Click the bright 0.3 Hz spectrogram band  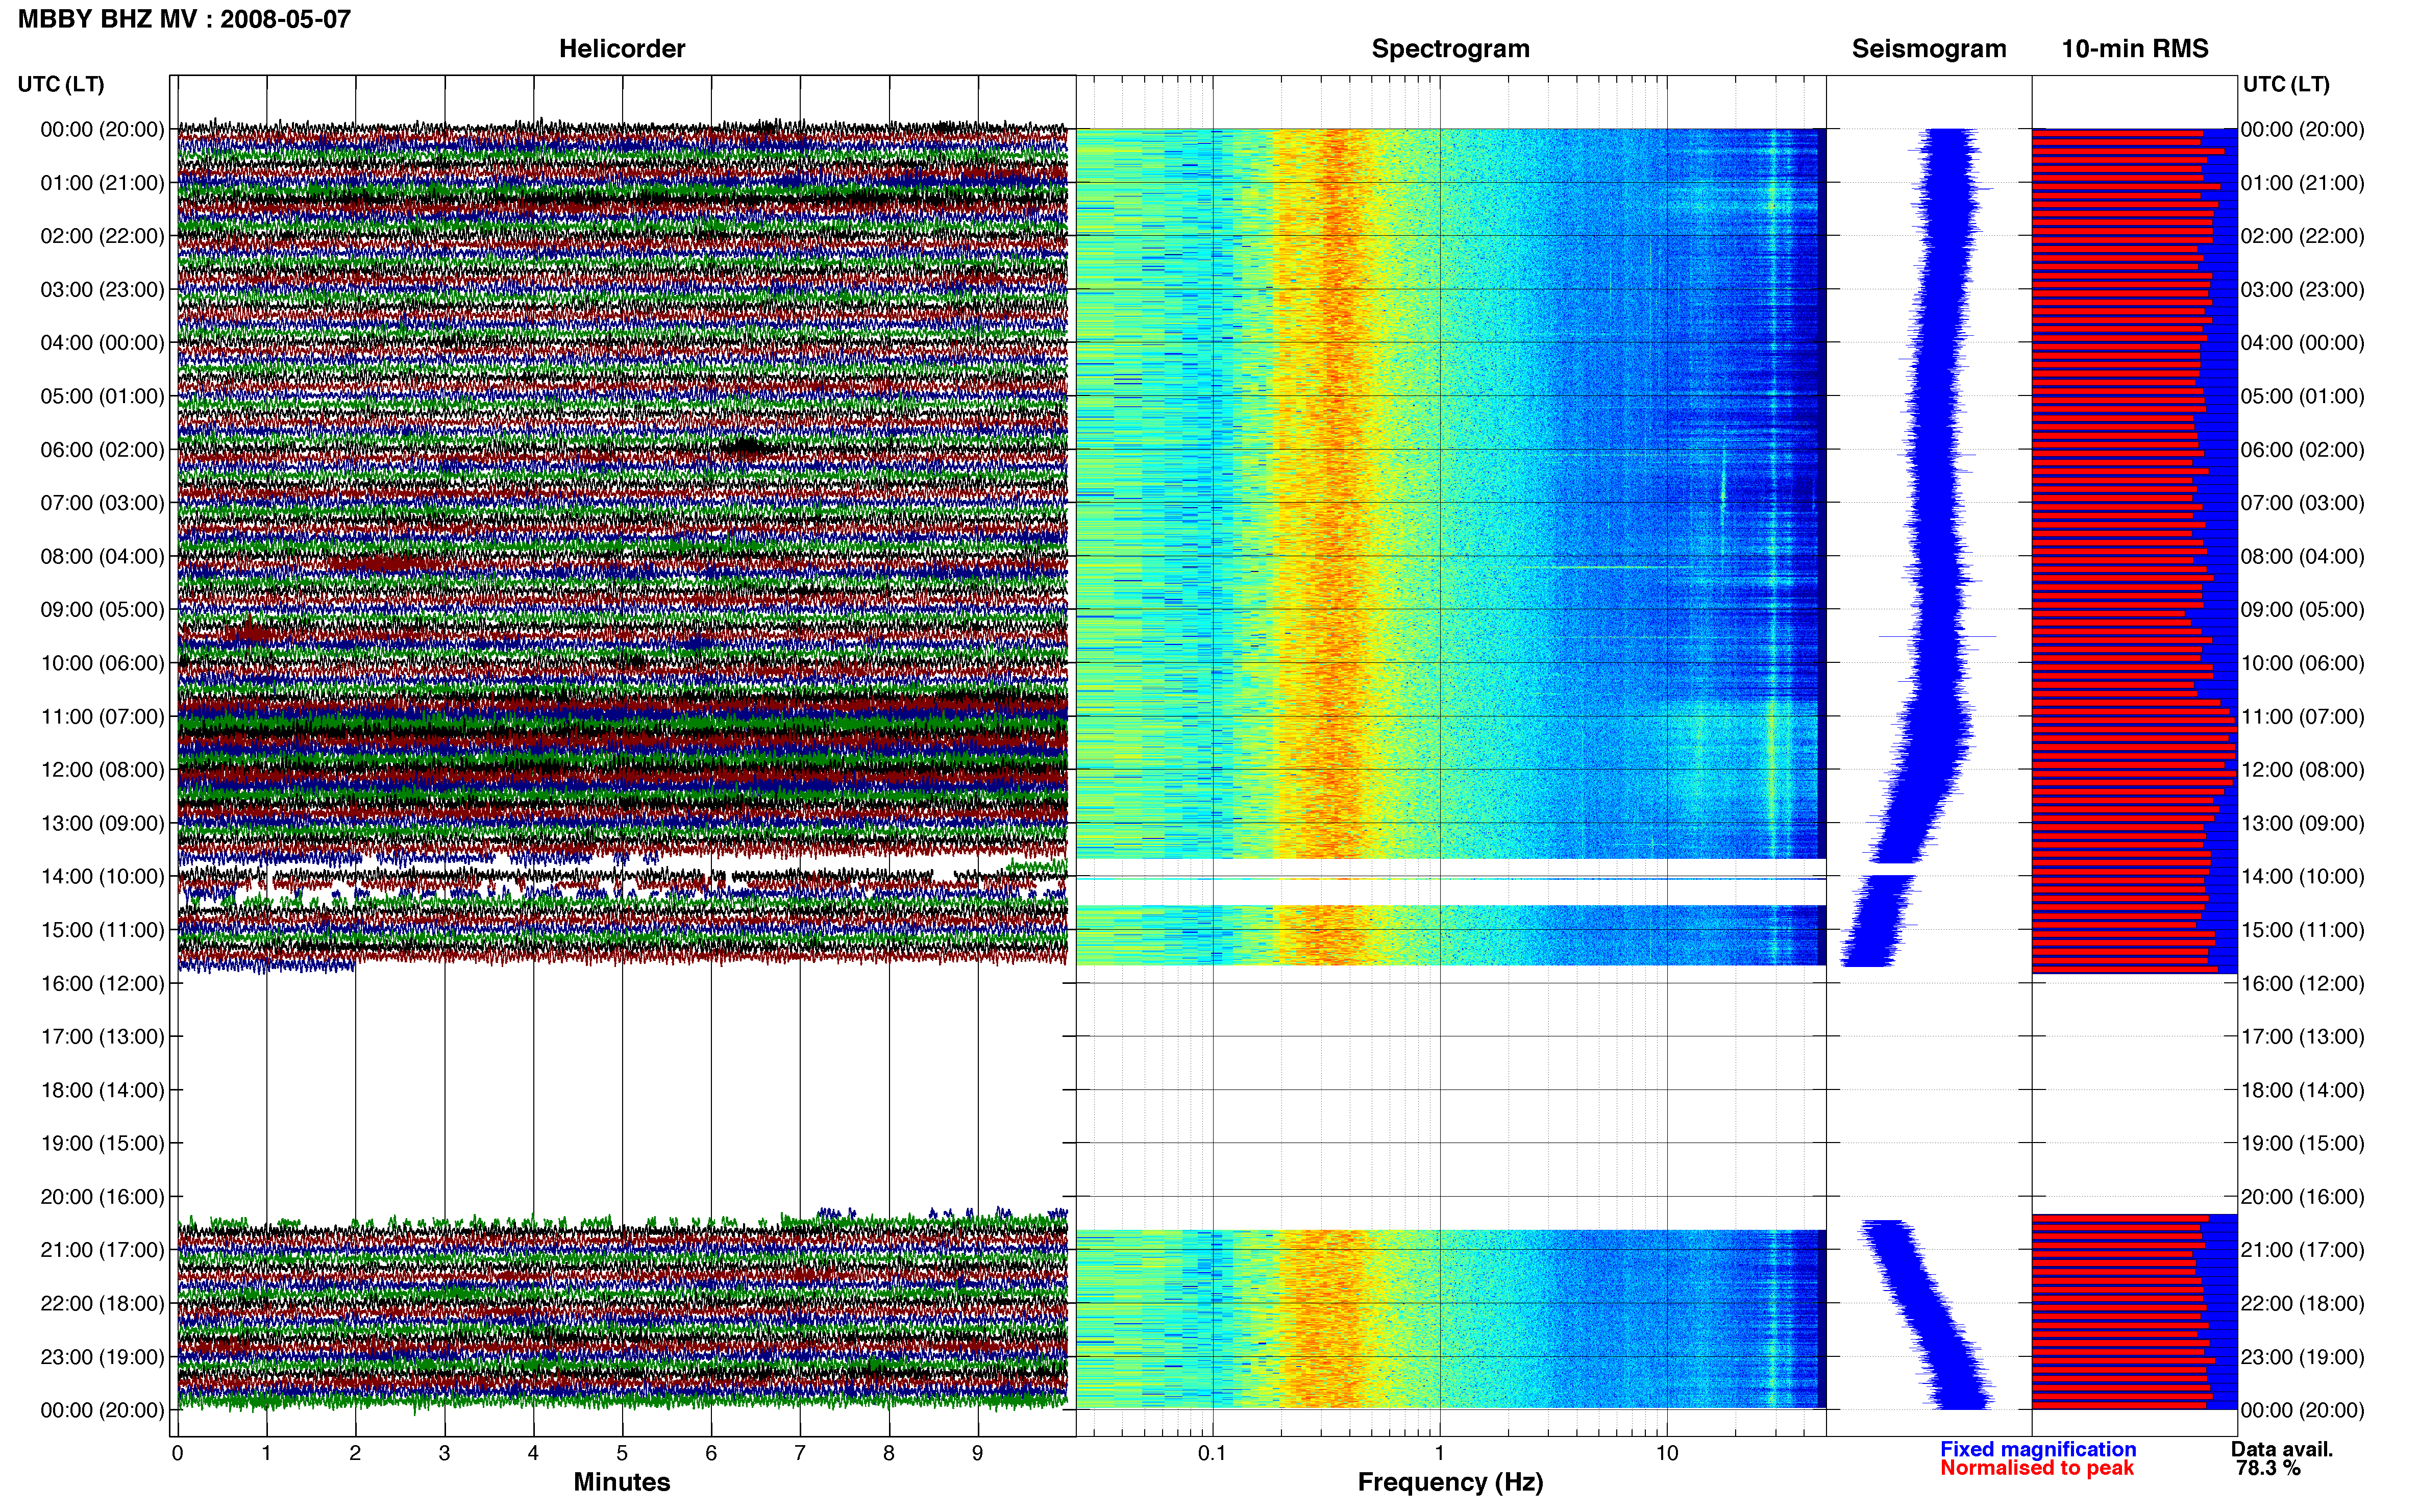[1335, 495]
